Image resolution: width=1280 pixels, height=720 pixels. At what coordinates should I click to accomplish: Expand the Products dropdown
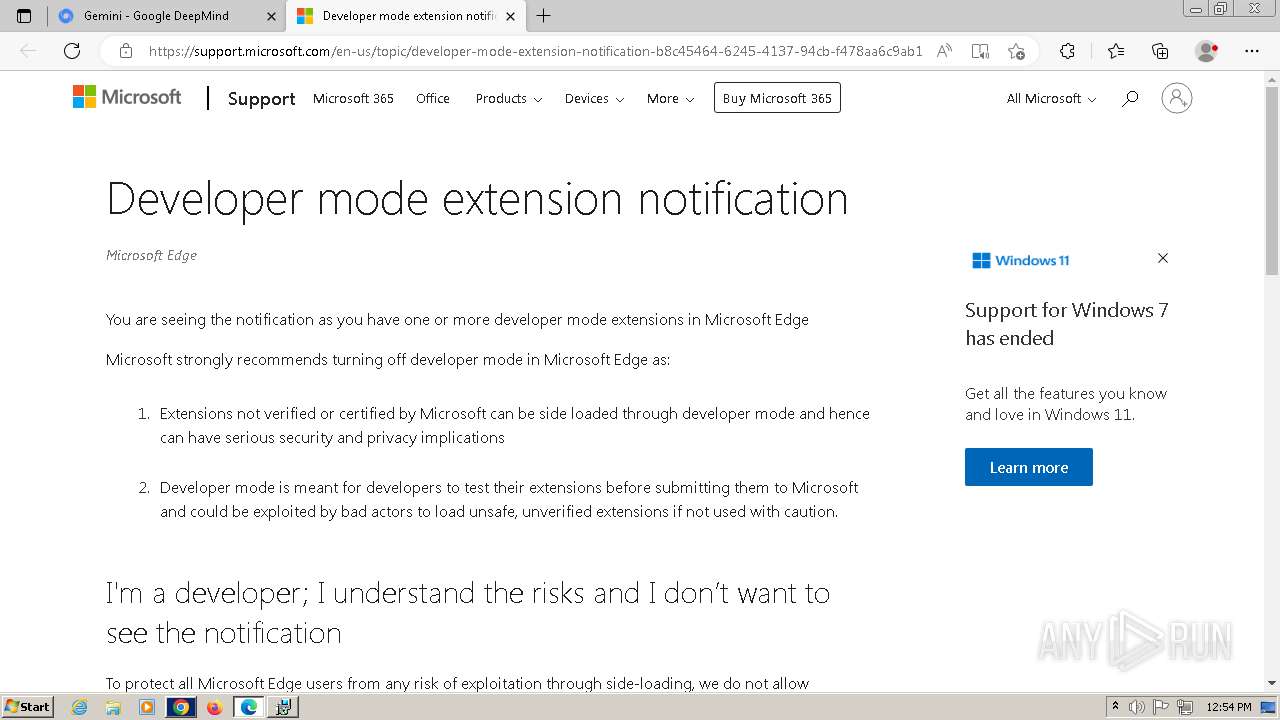pyautogui.click(x=509, y=98)
